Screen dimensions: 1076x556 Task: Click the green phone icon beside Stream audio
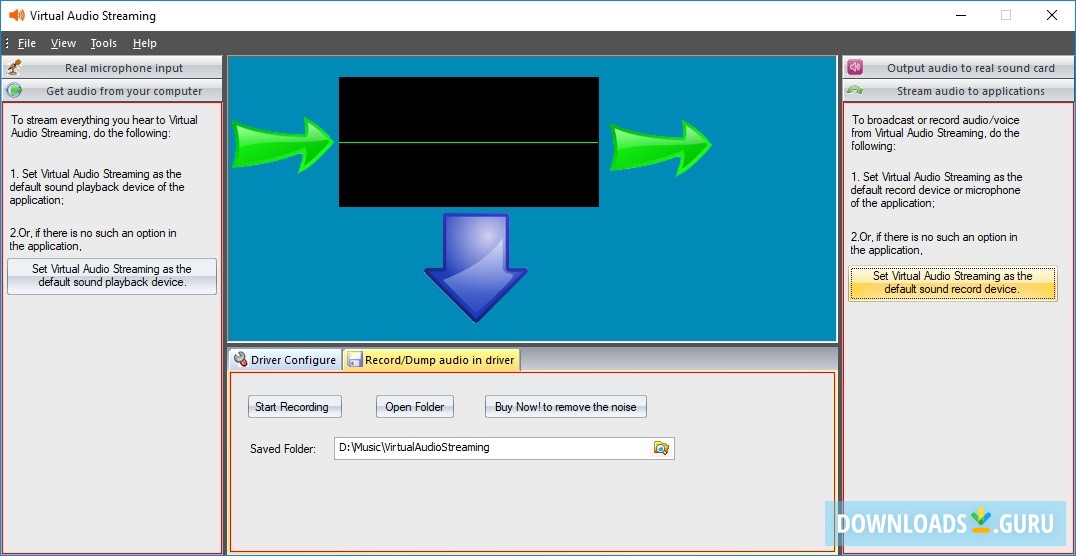pos(854,90)
